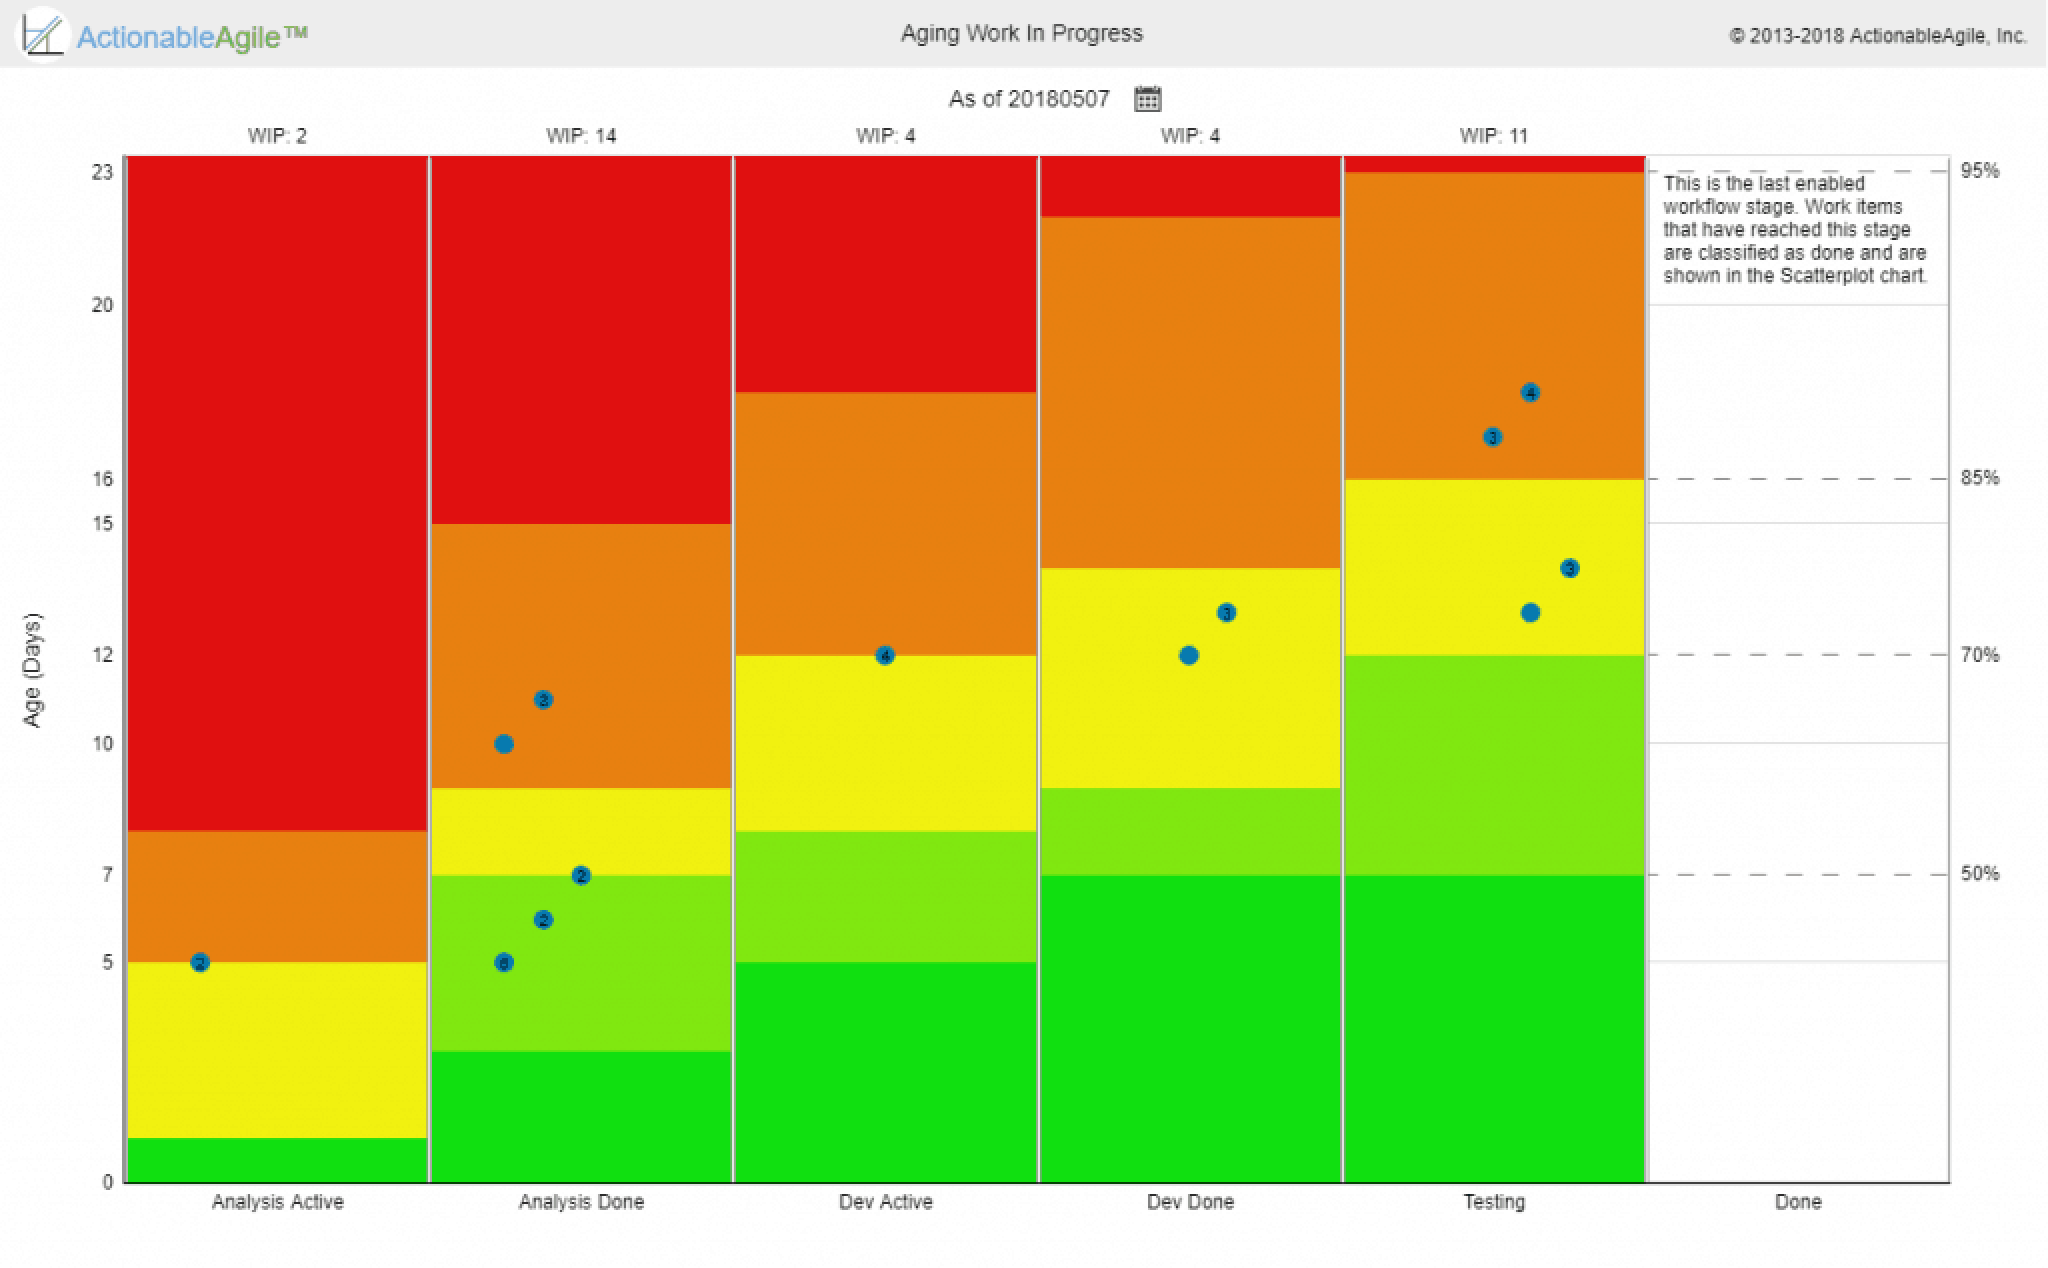
Task: Expand the As of 20180507 date selector
Action: (x=1030, y=97)
